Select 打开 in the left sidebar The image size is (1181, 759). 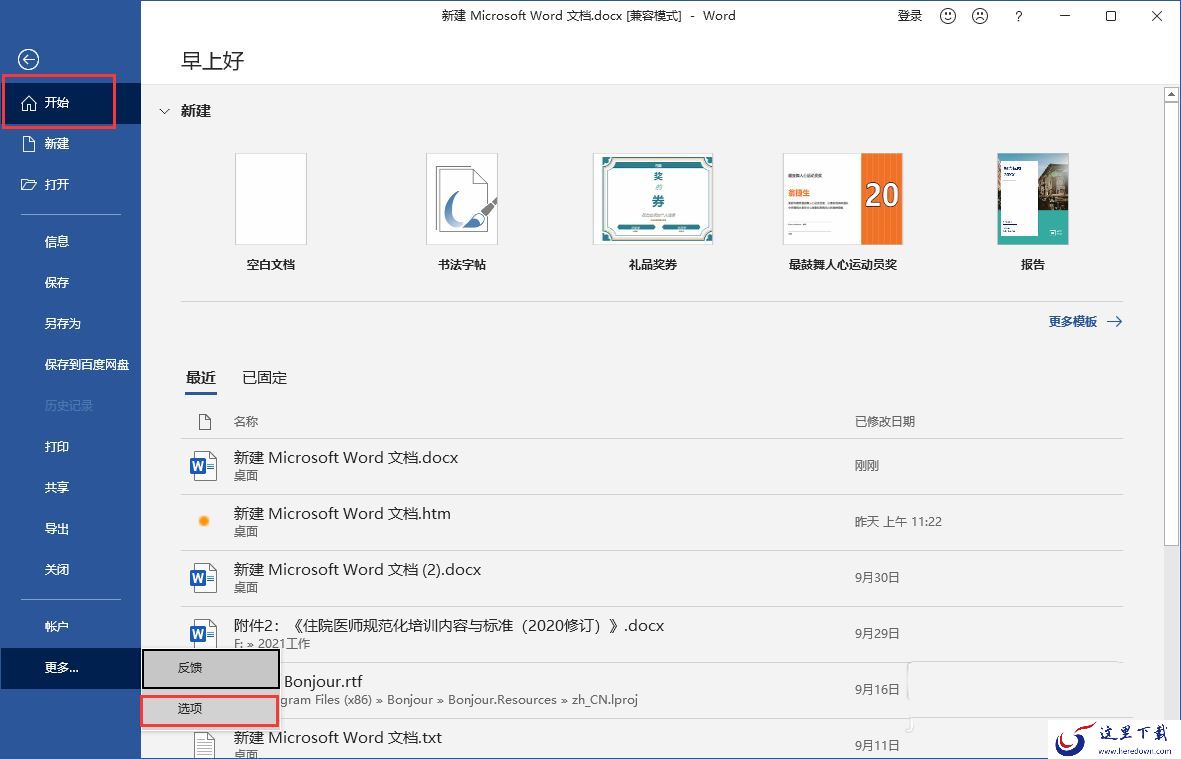[x=71, y=184]
